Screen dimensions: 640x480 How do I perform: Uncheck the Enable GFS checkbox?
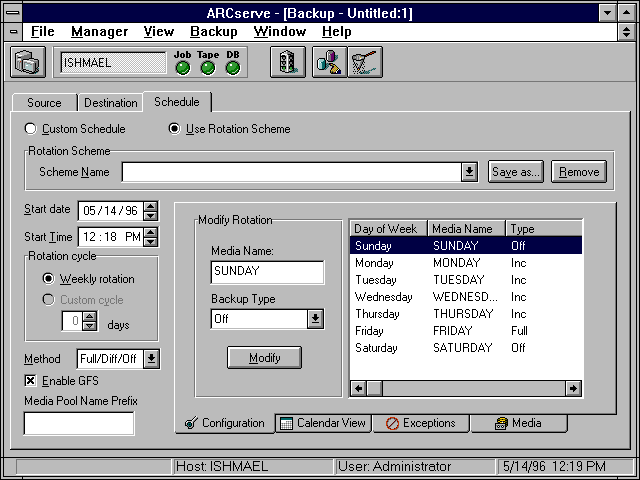[x=31, y=381]
